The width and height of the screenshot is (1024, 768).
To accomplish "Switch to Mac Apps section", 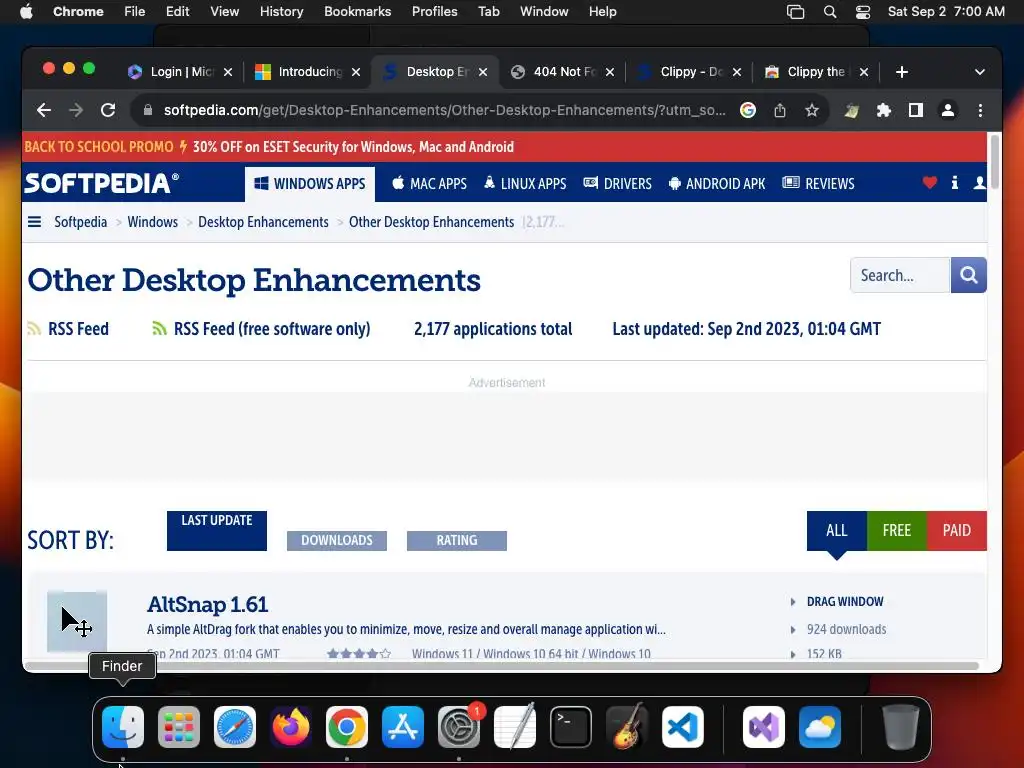I will pos(429,184).
